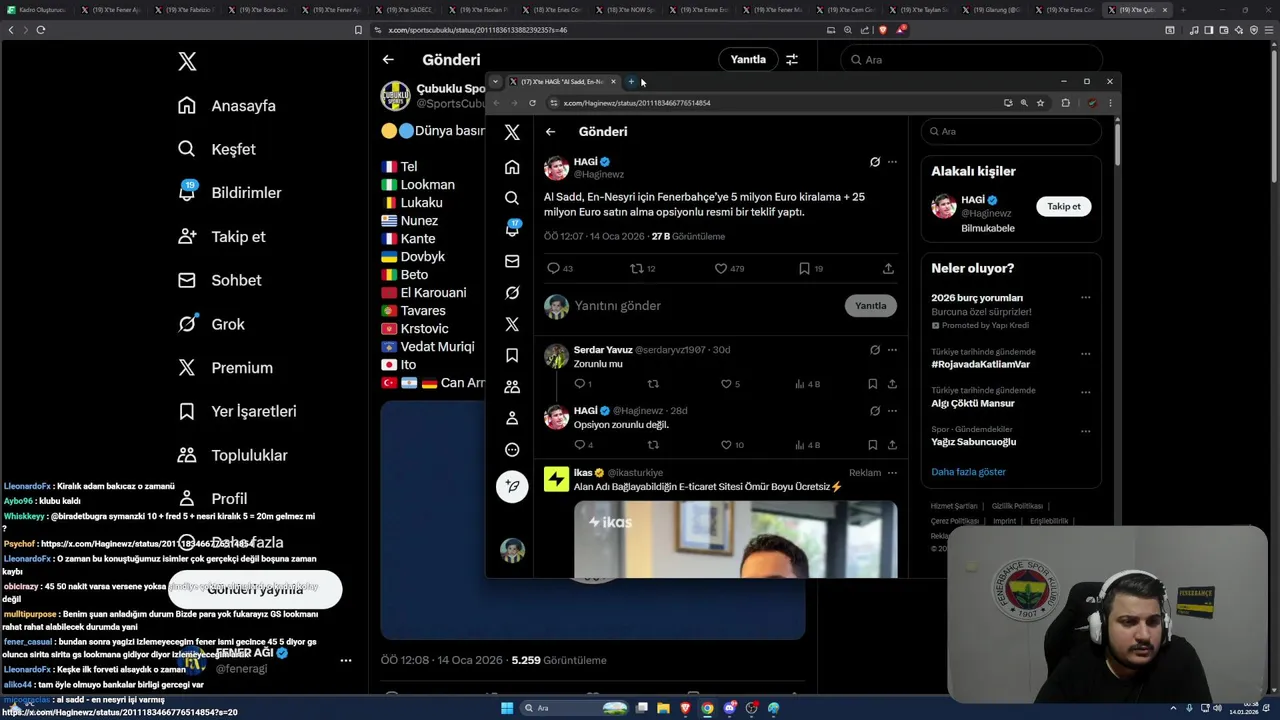Like HAGİ's main post with 479 likes
Viewport: 1280px width, 720px height.
720,268
